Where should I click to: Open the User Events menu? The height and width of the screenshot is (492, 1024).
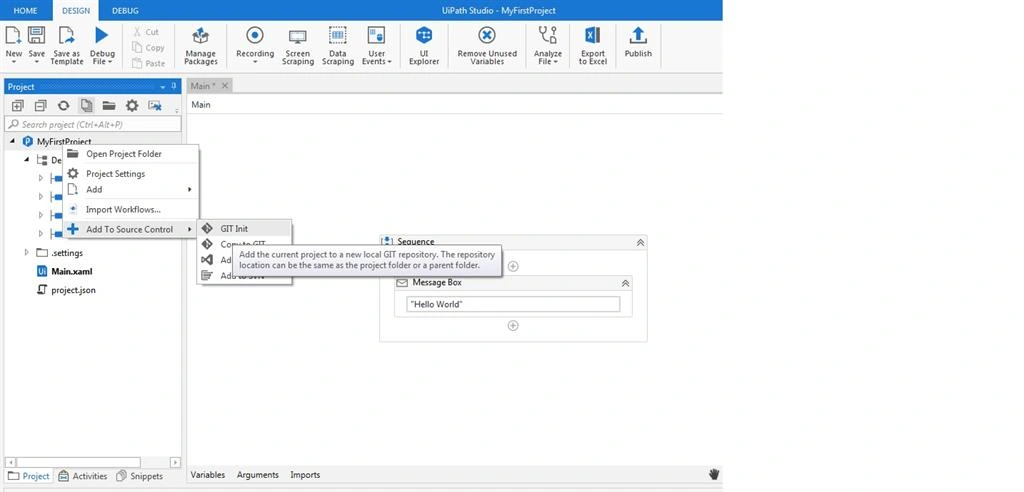pyautogui.click(x=377, y=44)
